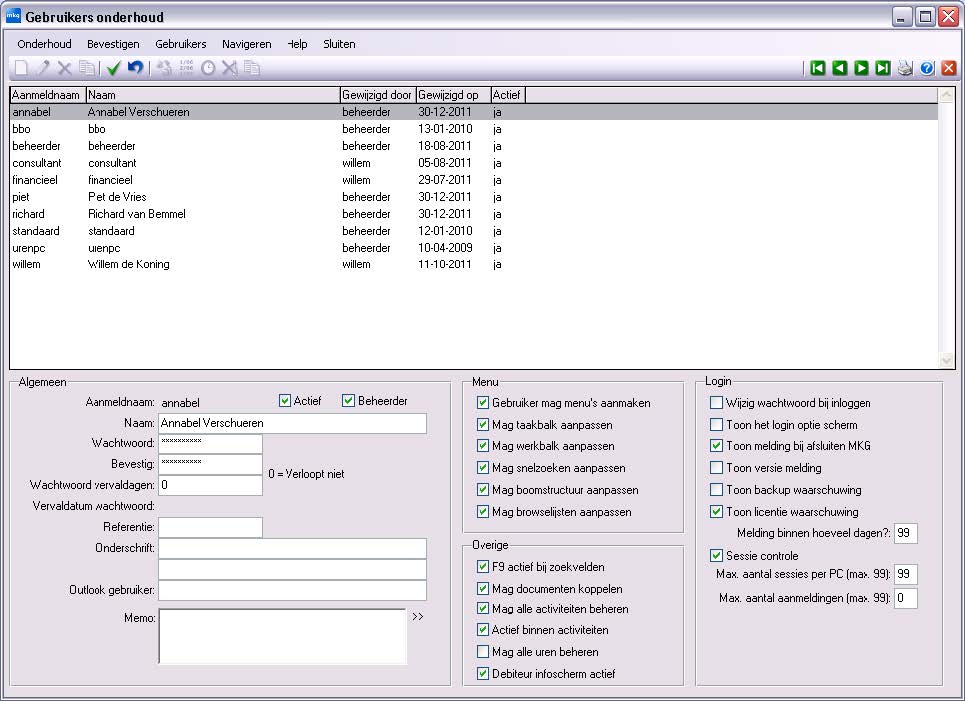Click the last copy documents toolbar icon

coord(252,68)
